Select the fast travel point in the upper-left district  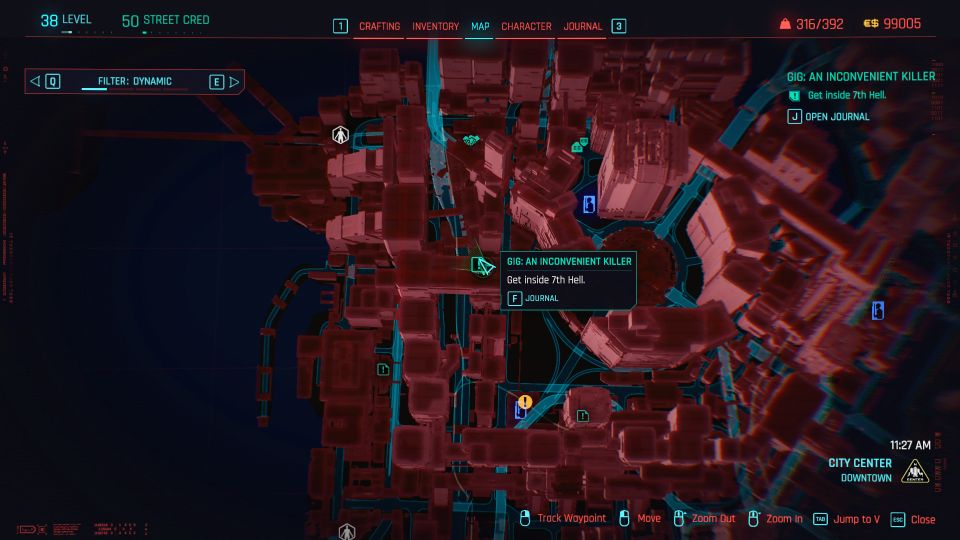coord(340,135)
